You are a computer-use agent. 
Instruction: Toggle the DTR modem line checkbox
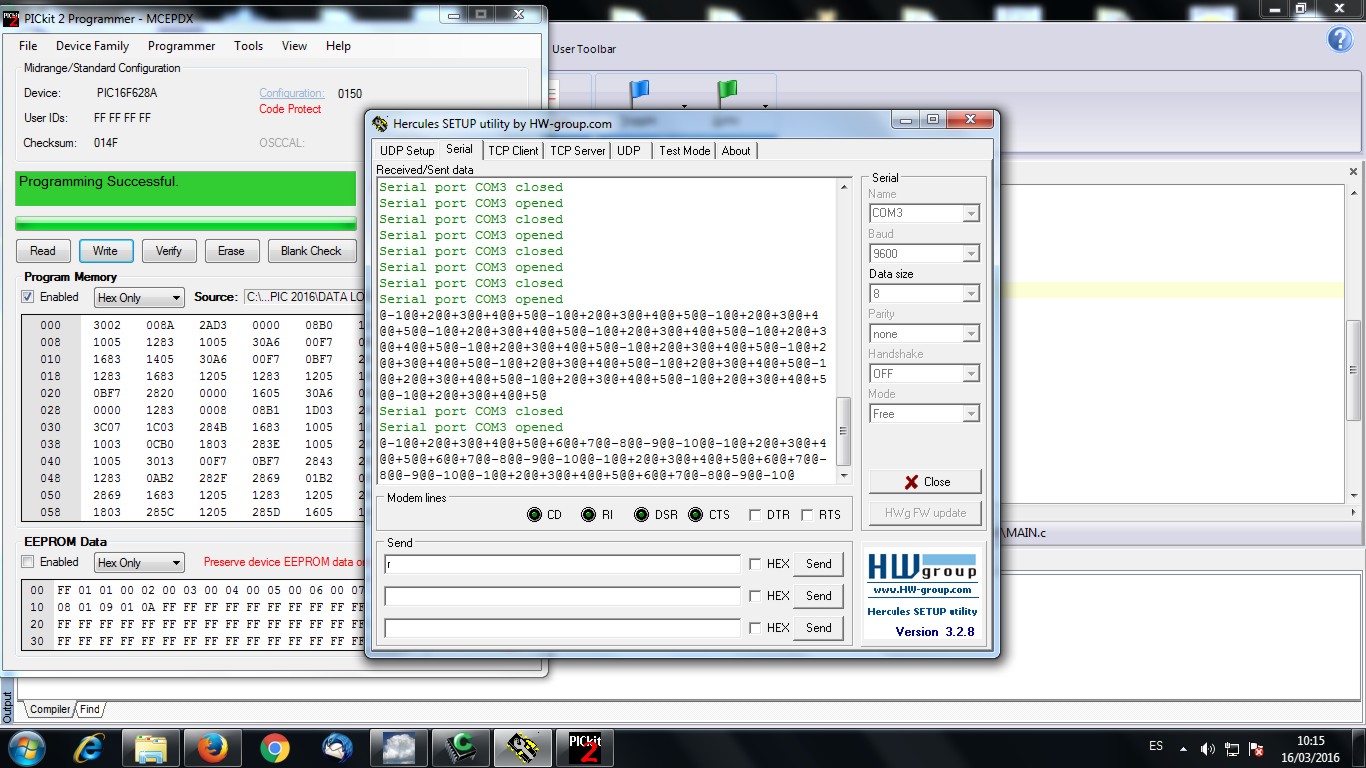pos(754,515)
